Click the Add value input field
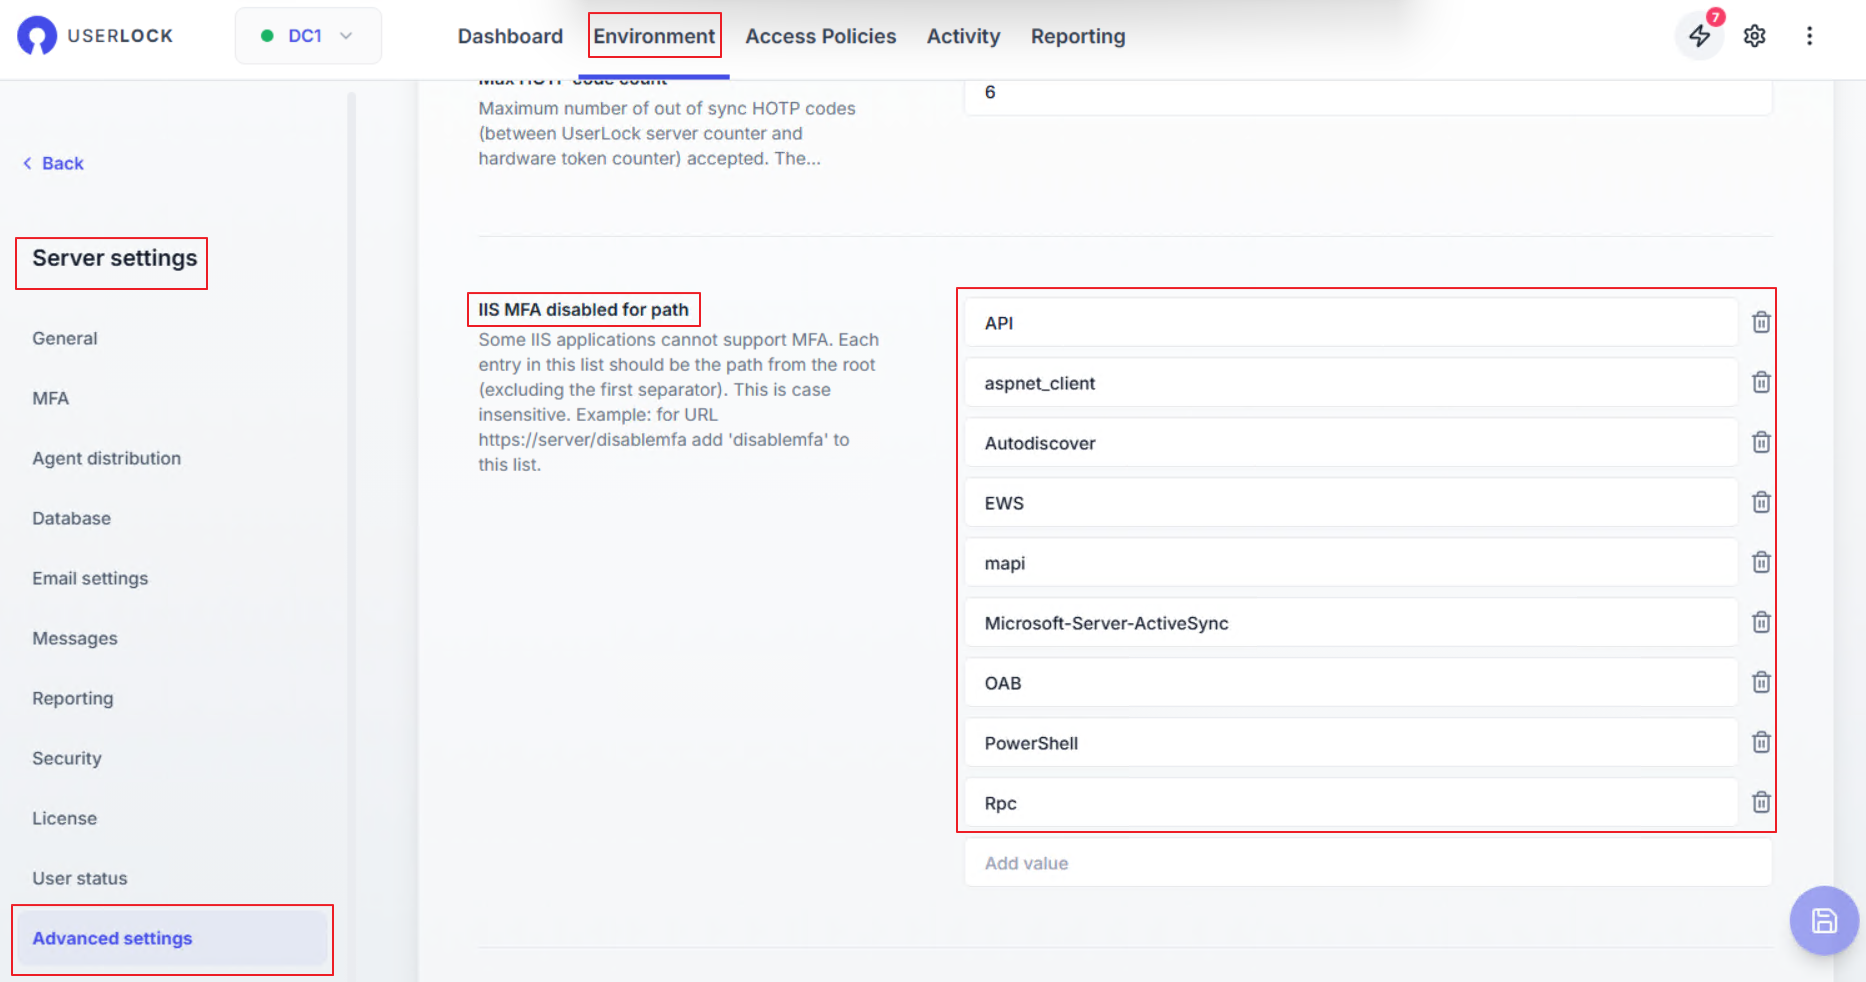This screenshot has height=982, width=1866. (1367, 863)
